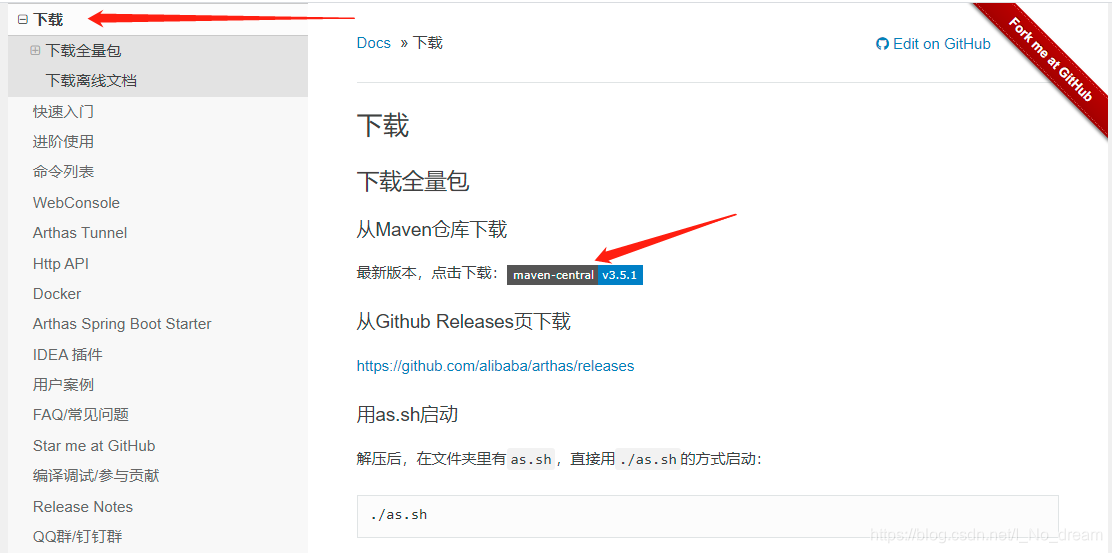Open the Docs breadcrumb link
The width and height of the screenshot is (1112, 553).
point(374,43)
